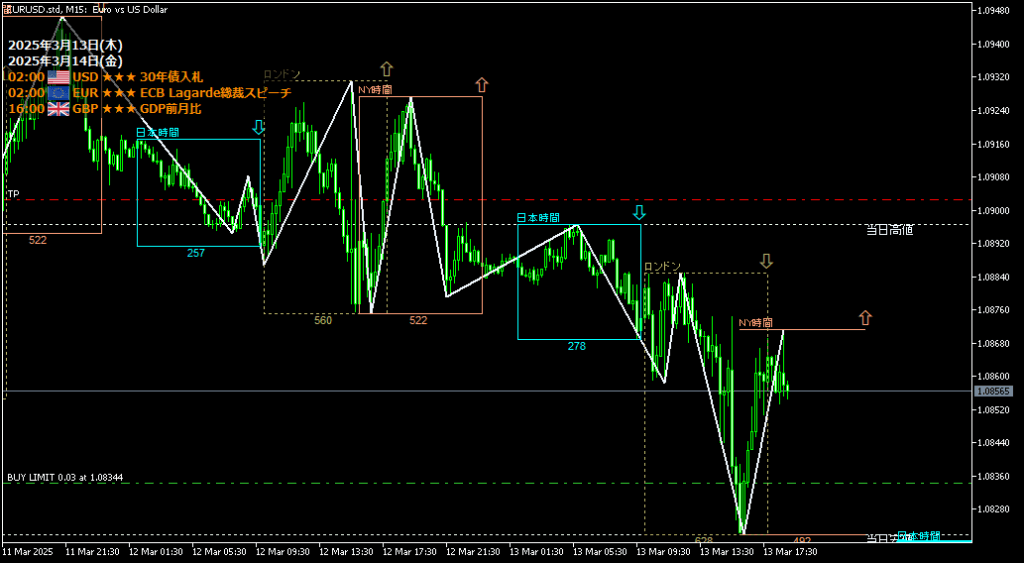Click the UK flag icon beside GBP event
Screen dimensions: 1024x563
click(x=58, y=108)
